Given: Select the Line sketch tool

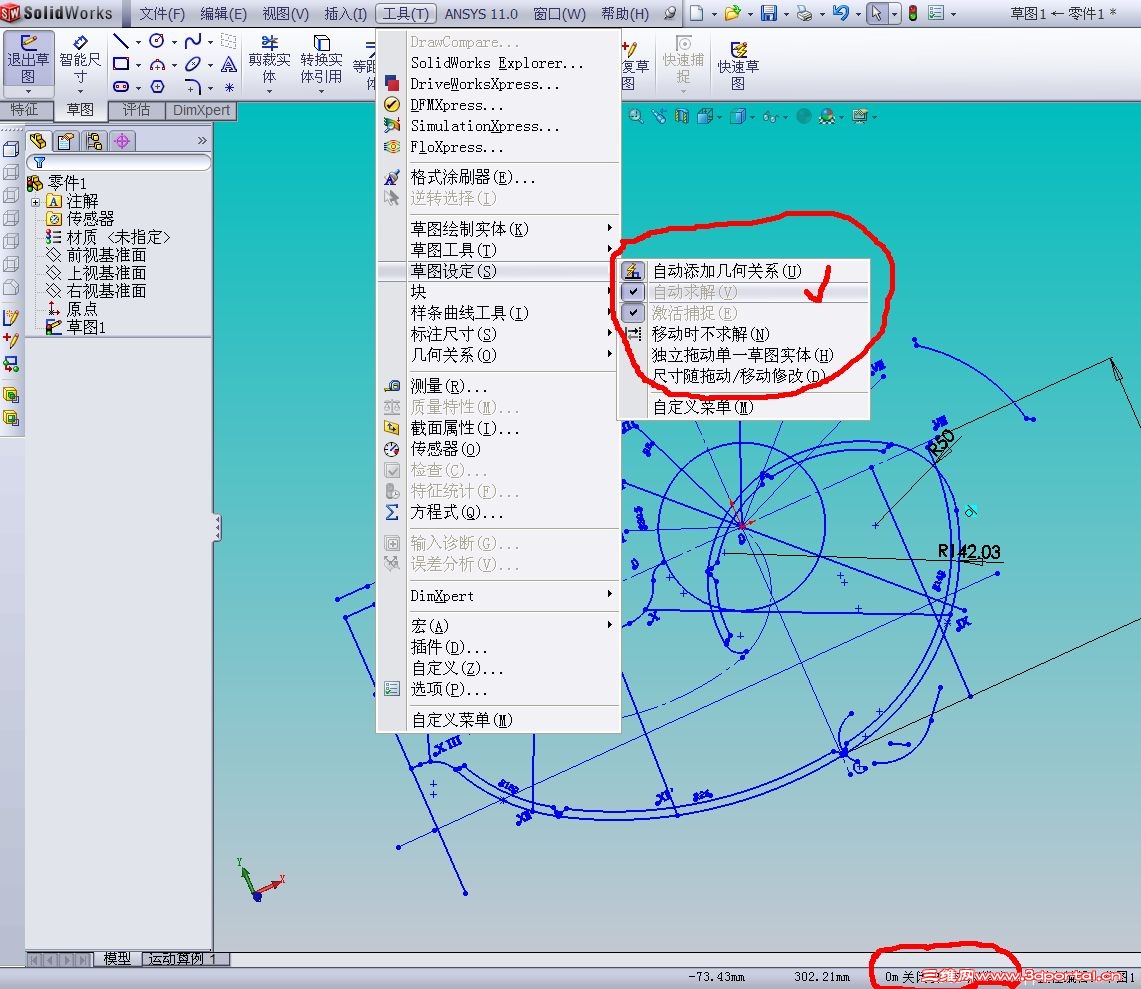Looking at the screenshot, I should coord(121,41).
